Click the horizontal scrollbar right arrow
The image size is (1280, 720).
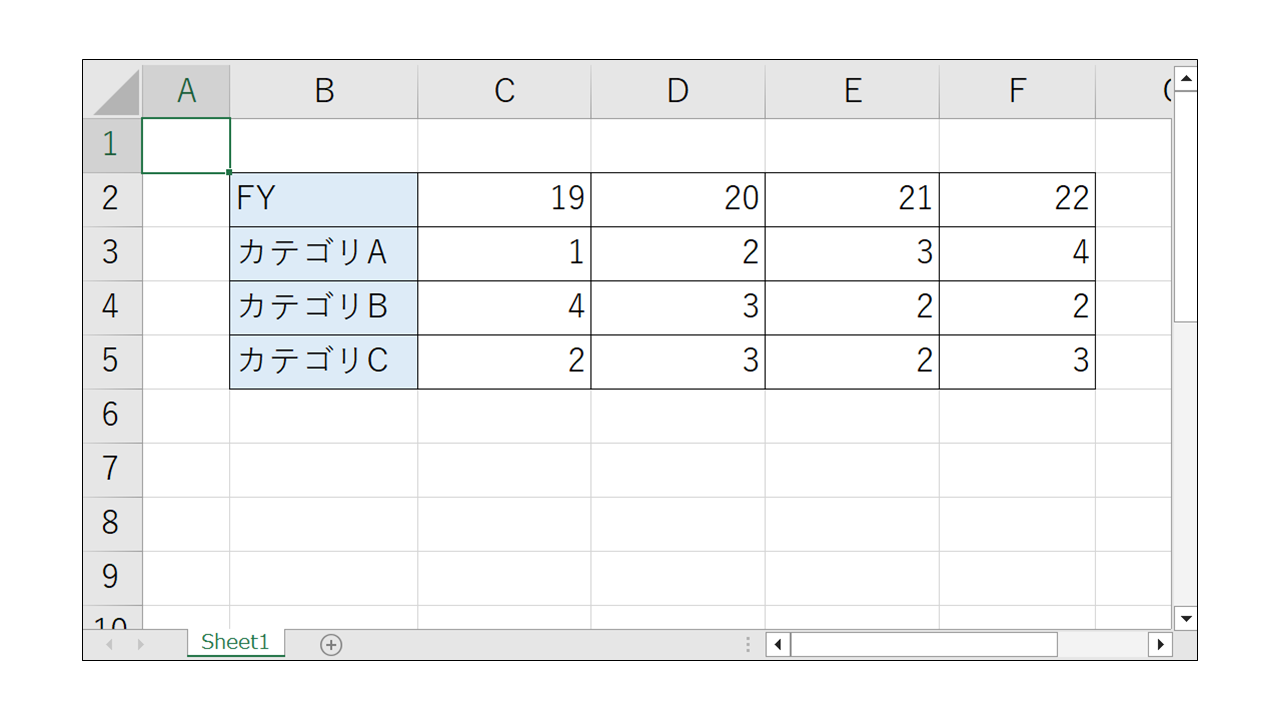click(1160, 644)
